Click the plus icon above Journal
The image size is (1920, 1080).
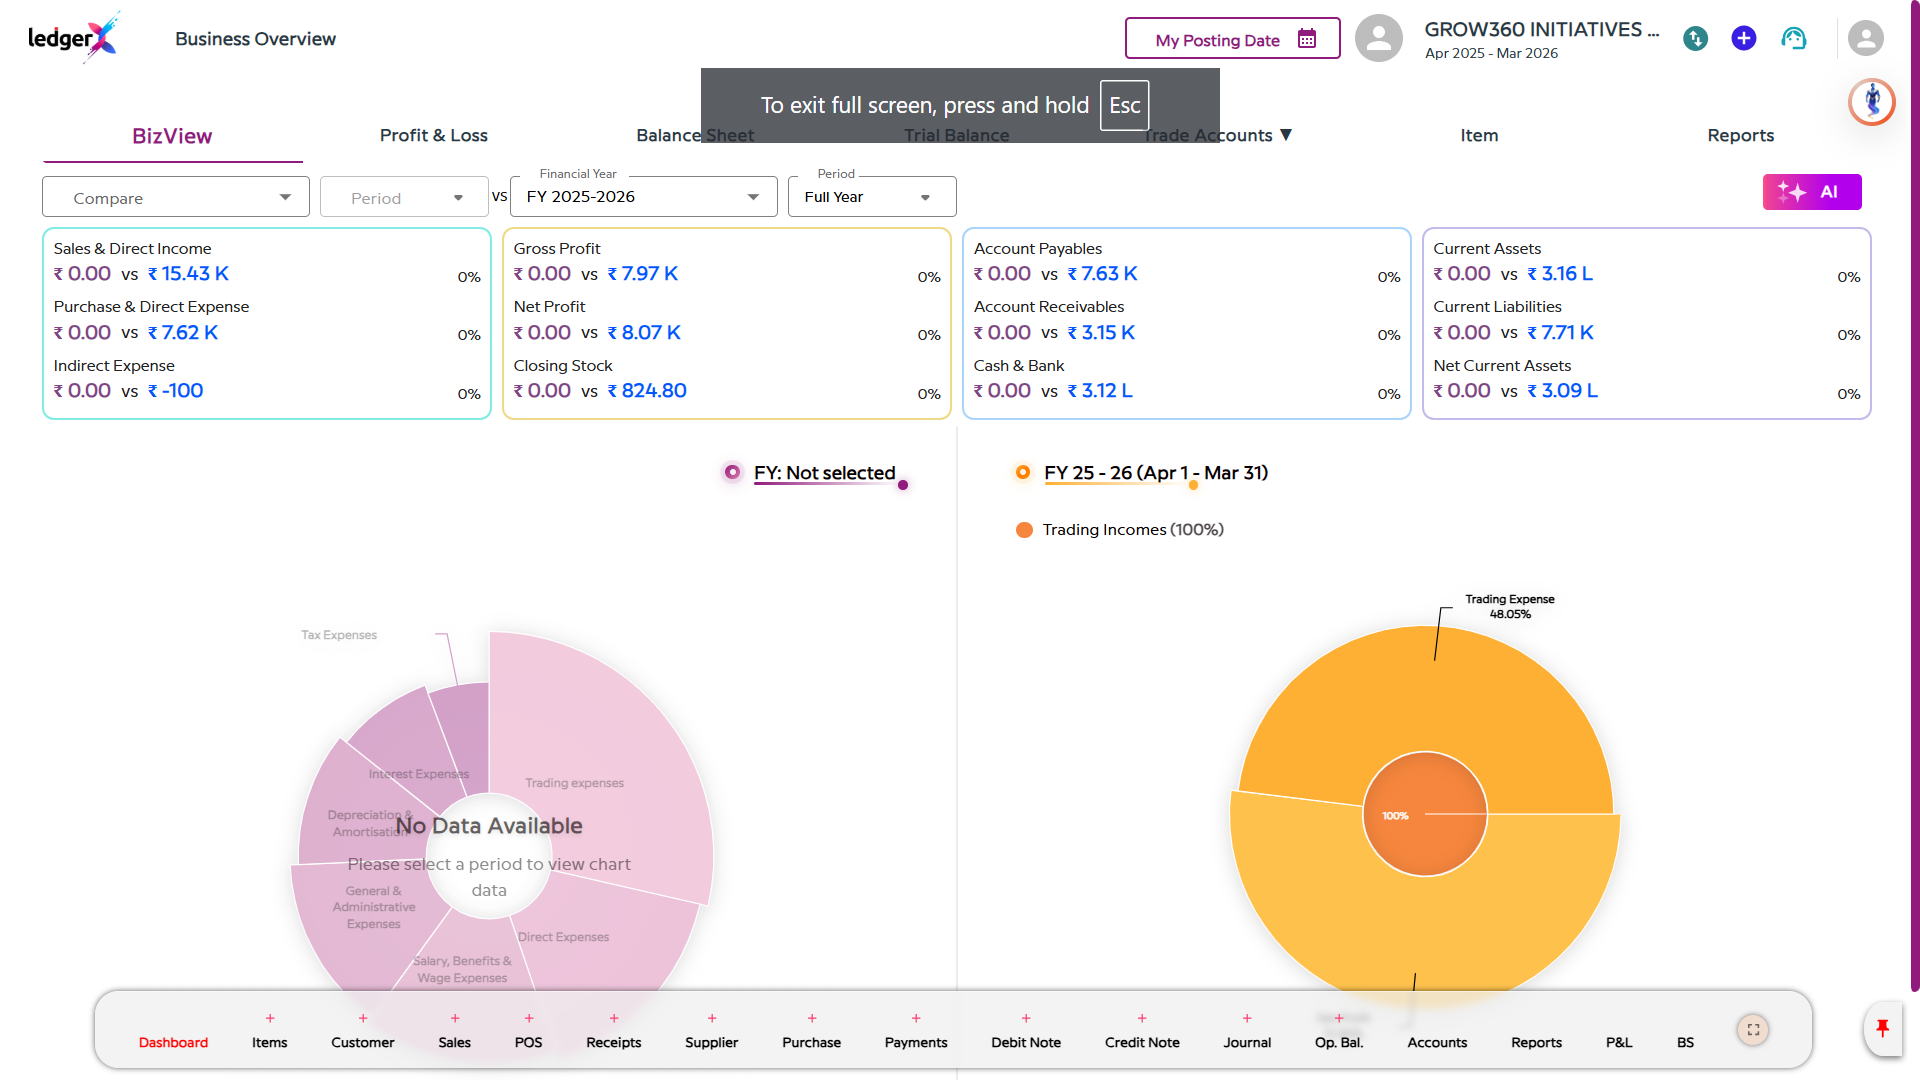1247,1018
